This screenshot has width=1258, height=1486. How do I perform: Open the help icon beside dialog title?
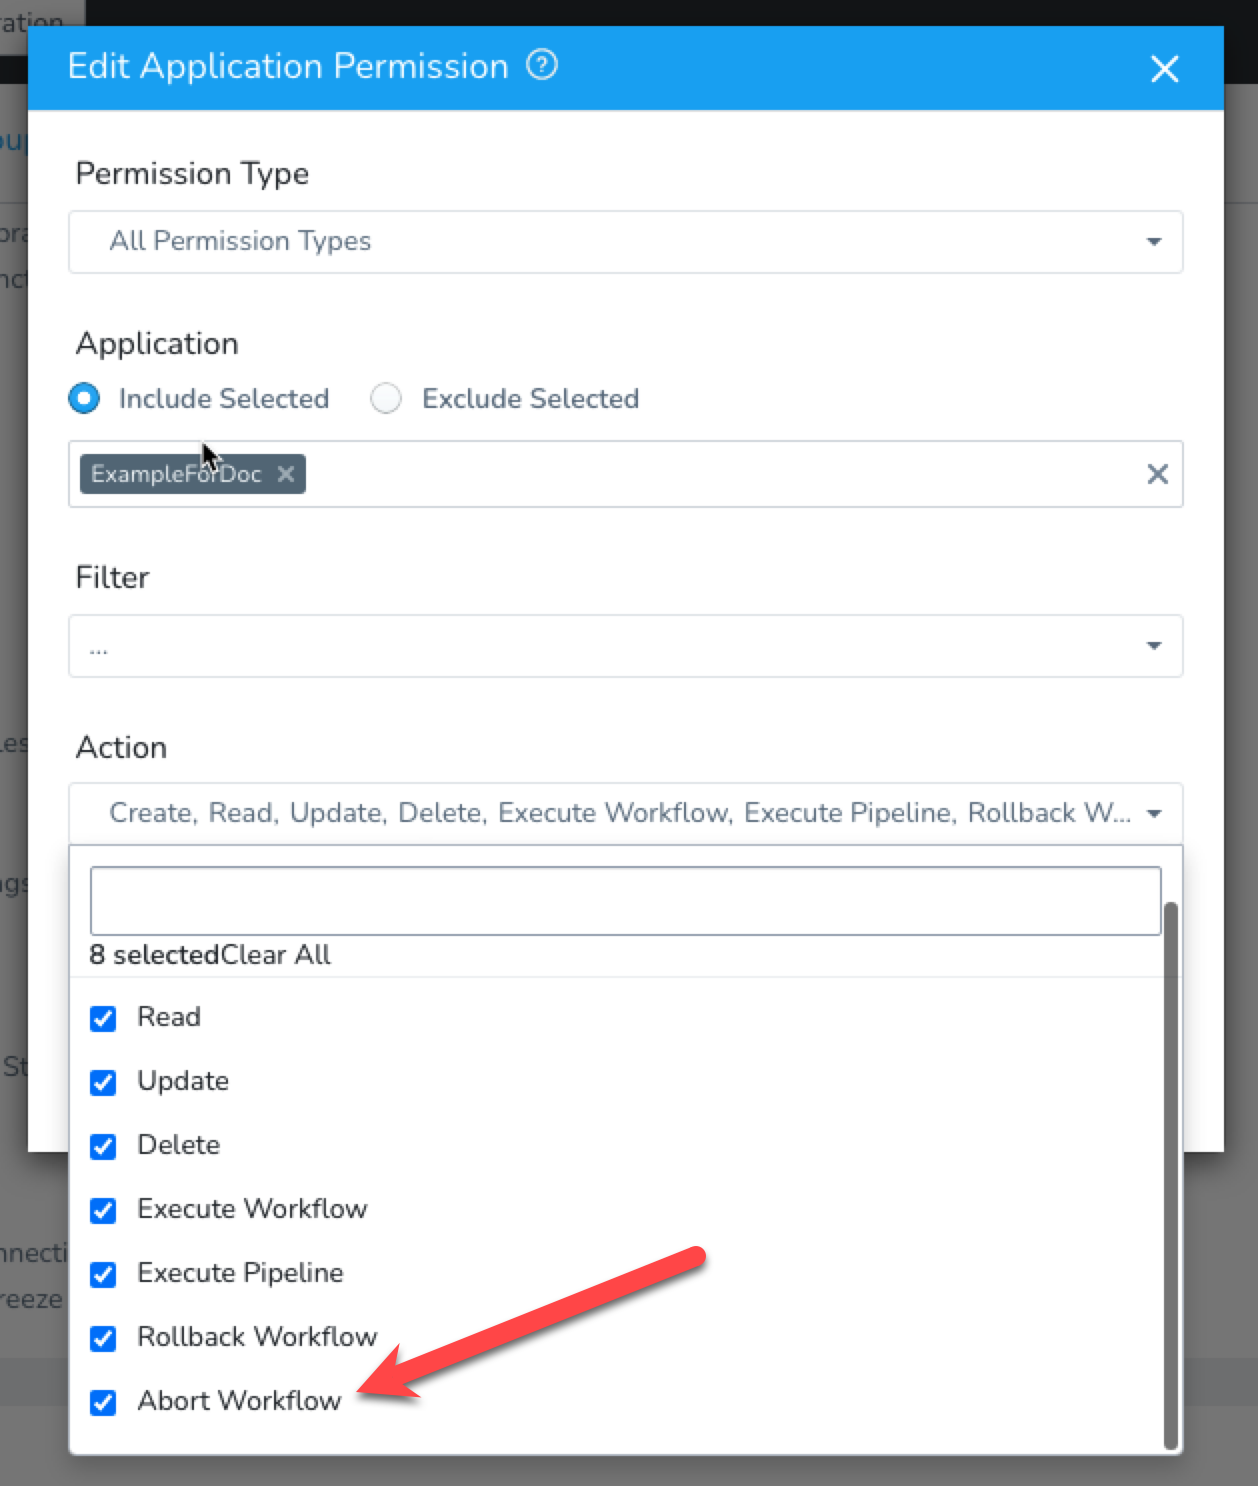[x=542, y=65]
